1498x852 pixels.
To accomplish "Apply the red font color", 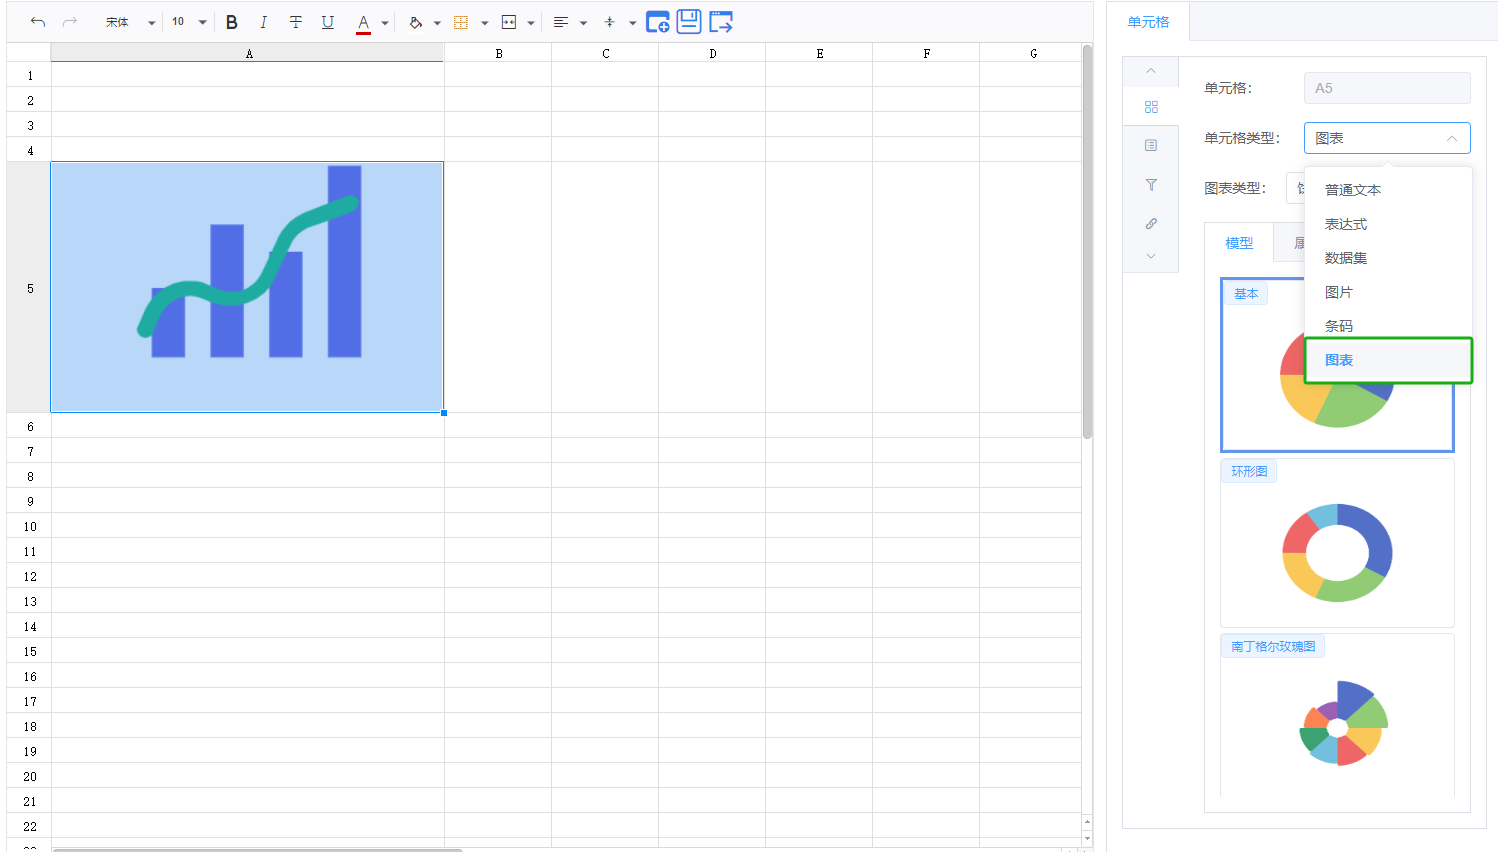I will click(x=363, y=23).
